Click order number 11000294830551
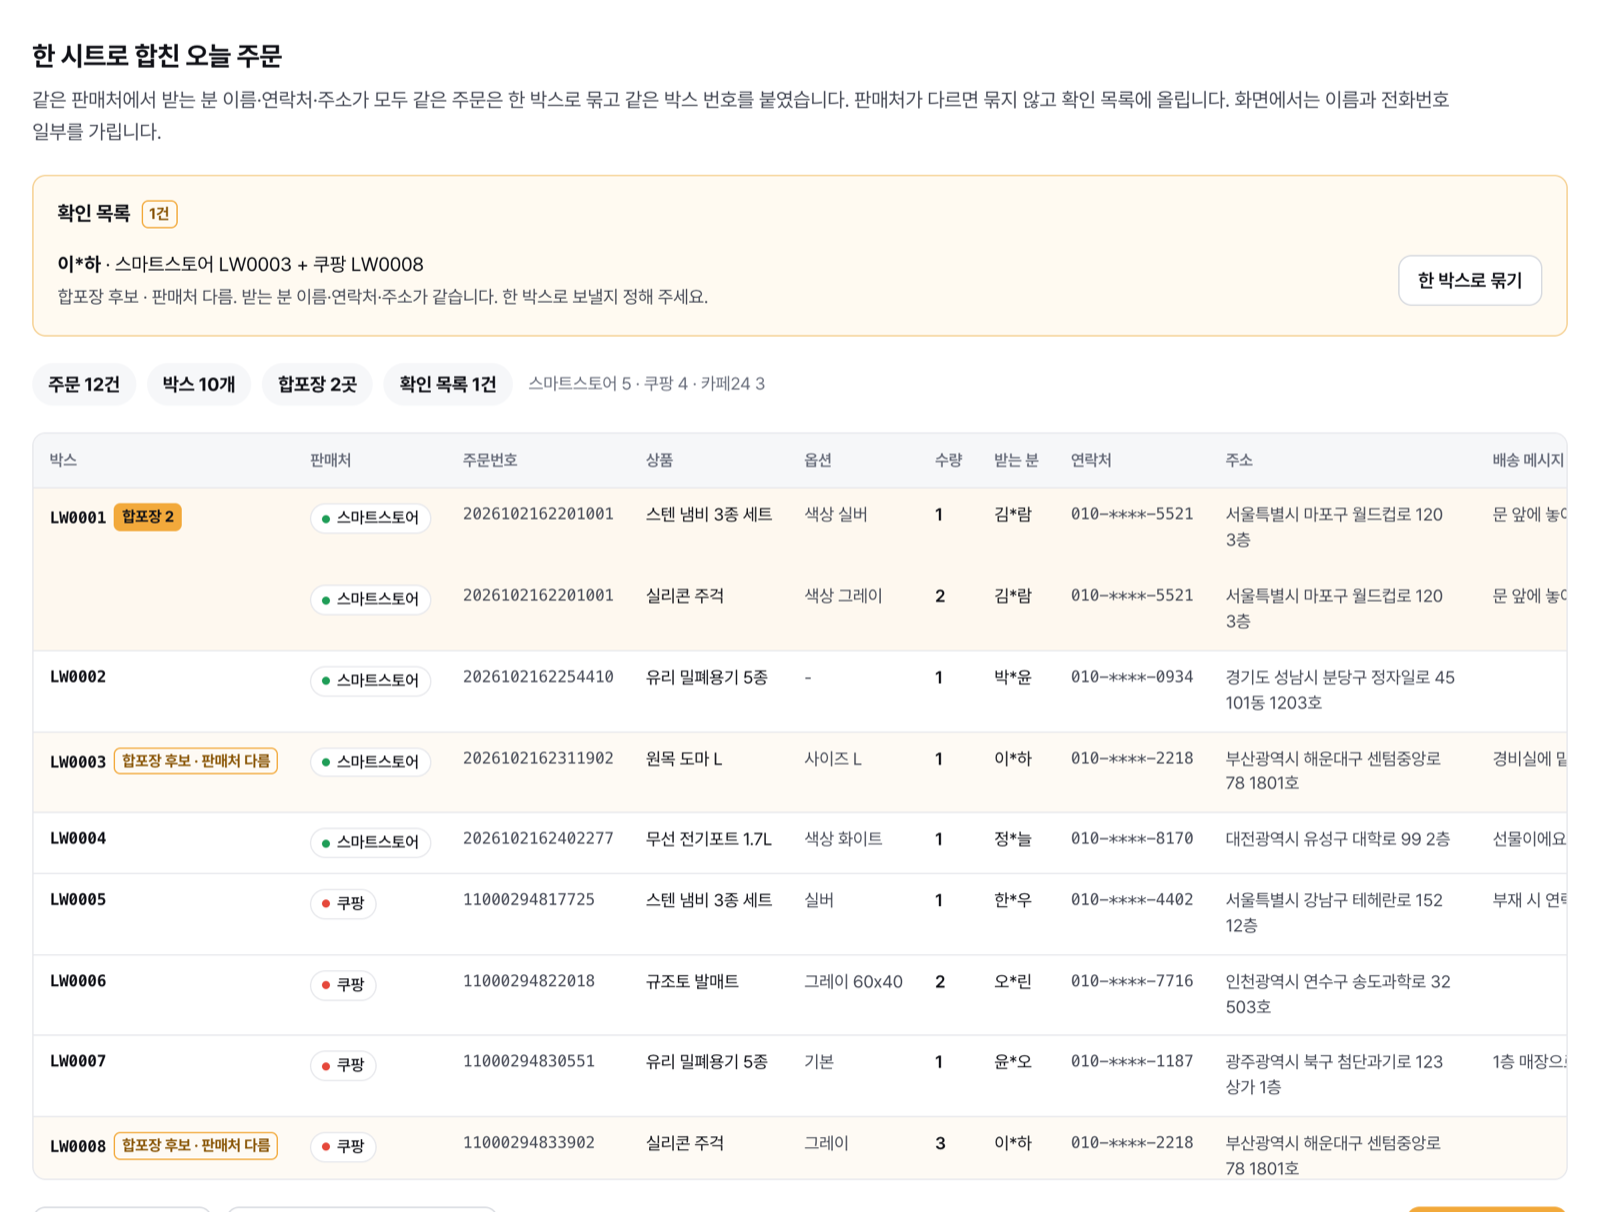The image size is (1600, 1212). pos(529,1061)
